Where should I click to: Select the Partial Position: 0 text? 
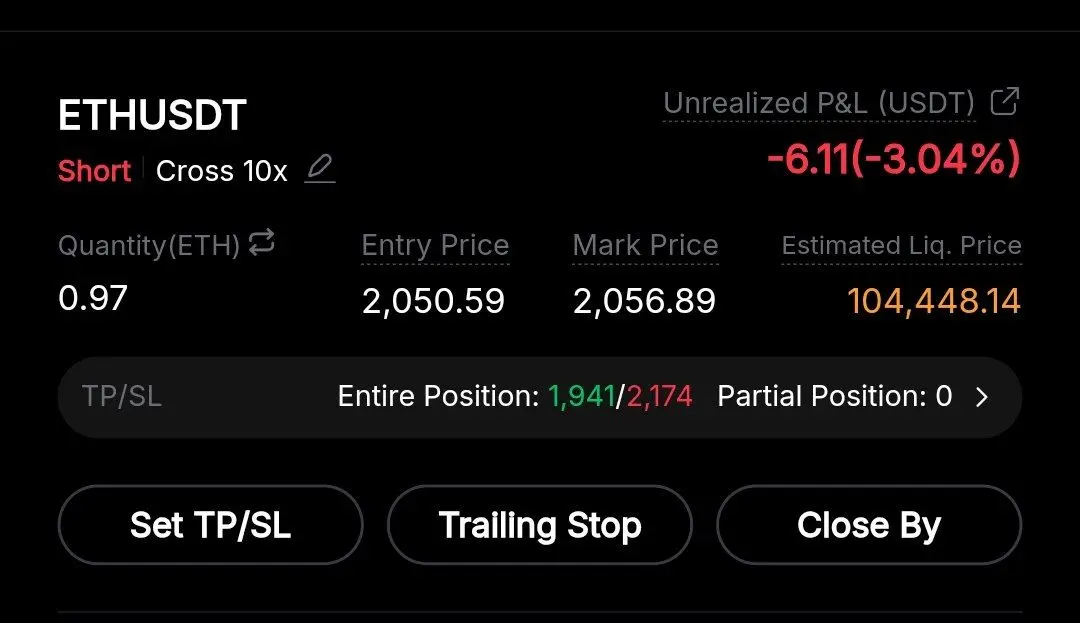[x=835, y=397]
